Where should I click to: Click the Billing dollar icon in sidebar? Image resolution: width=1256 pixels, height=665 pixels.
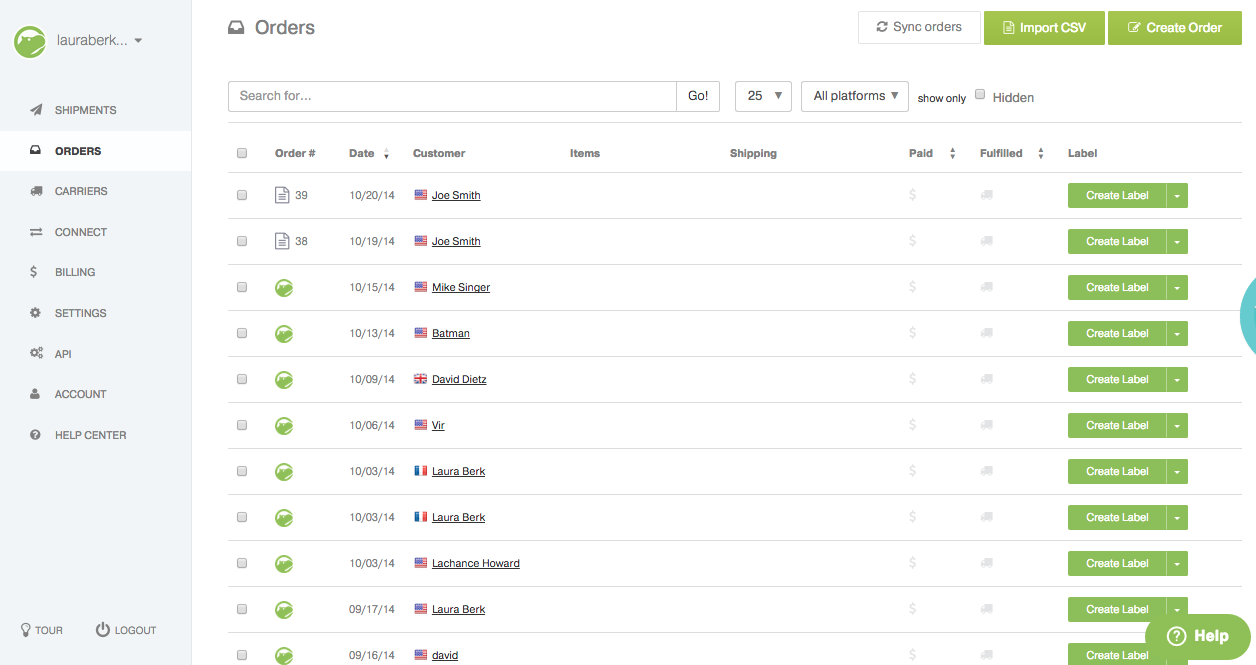(35, 272)
